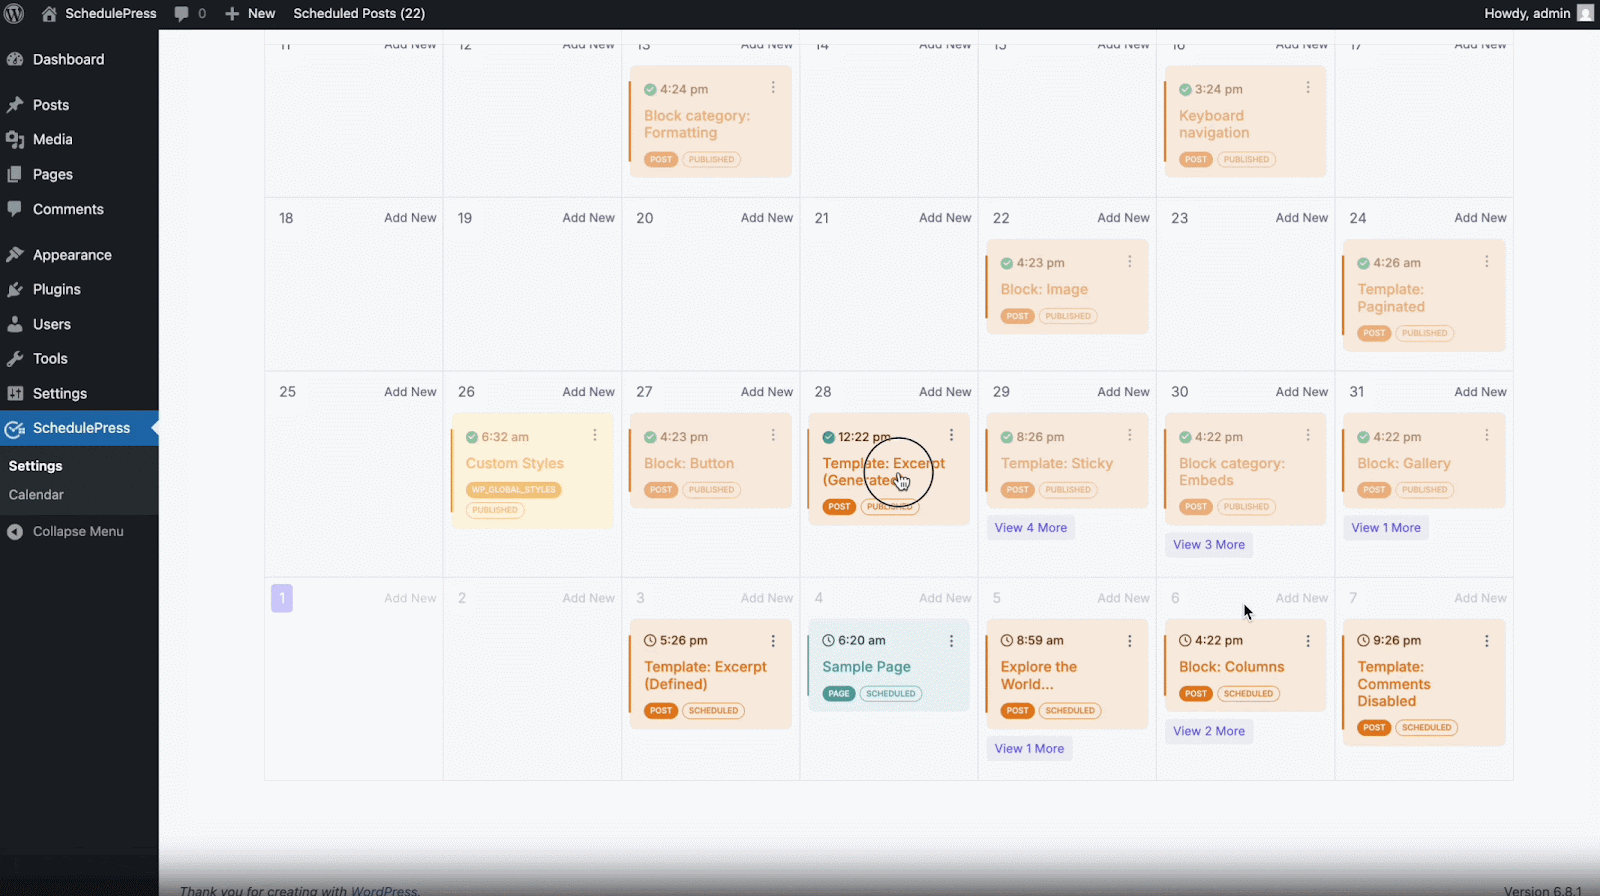Open options menu for Custom Styles card
1600x896 pixels.
coord(594,436)
